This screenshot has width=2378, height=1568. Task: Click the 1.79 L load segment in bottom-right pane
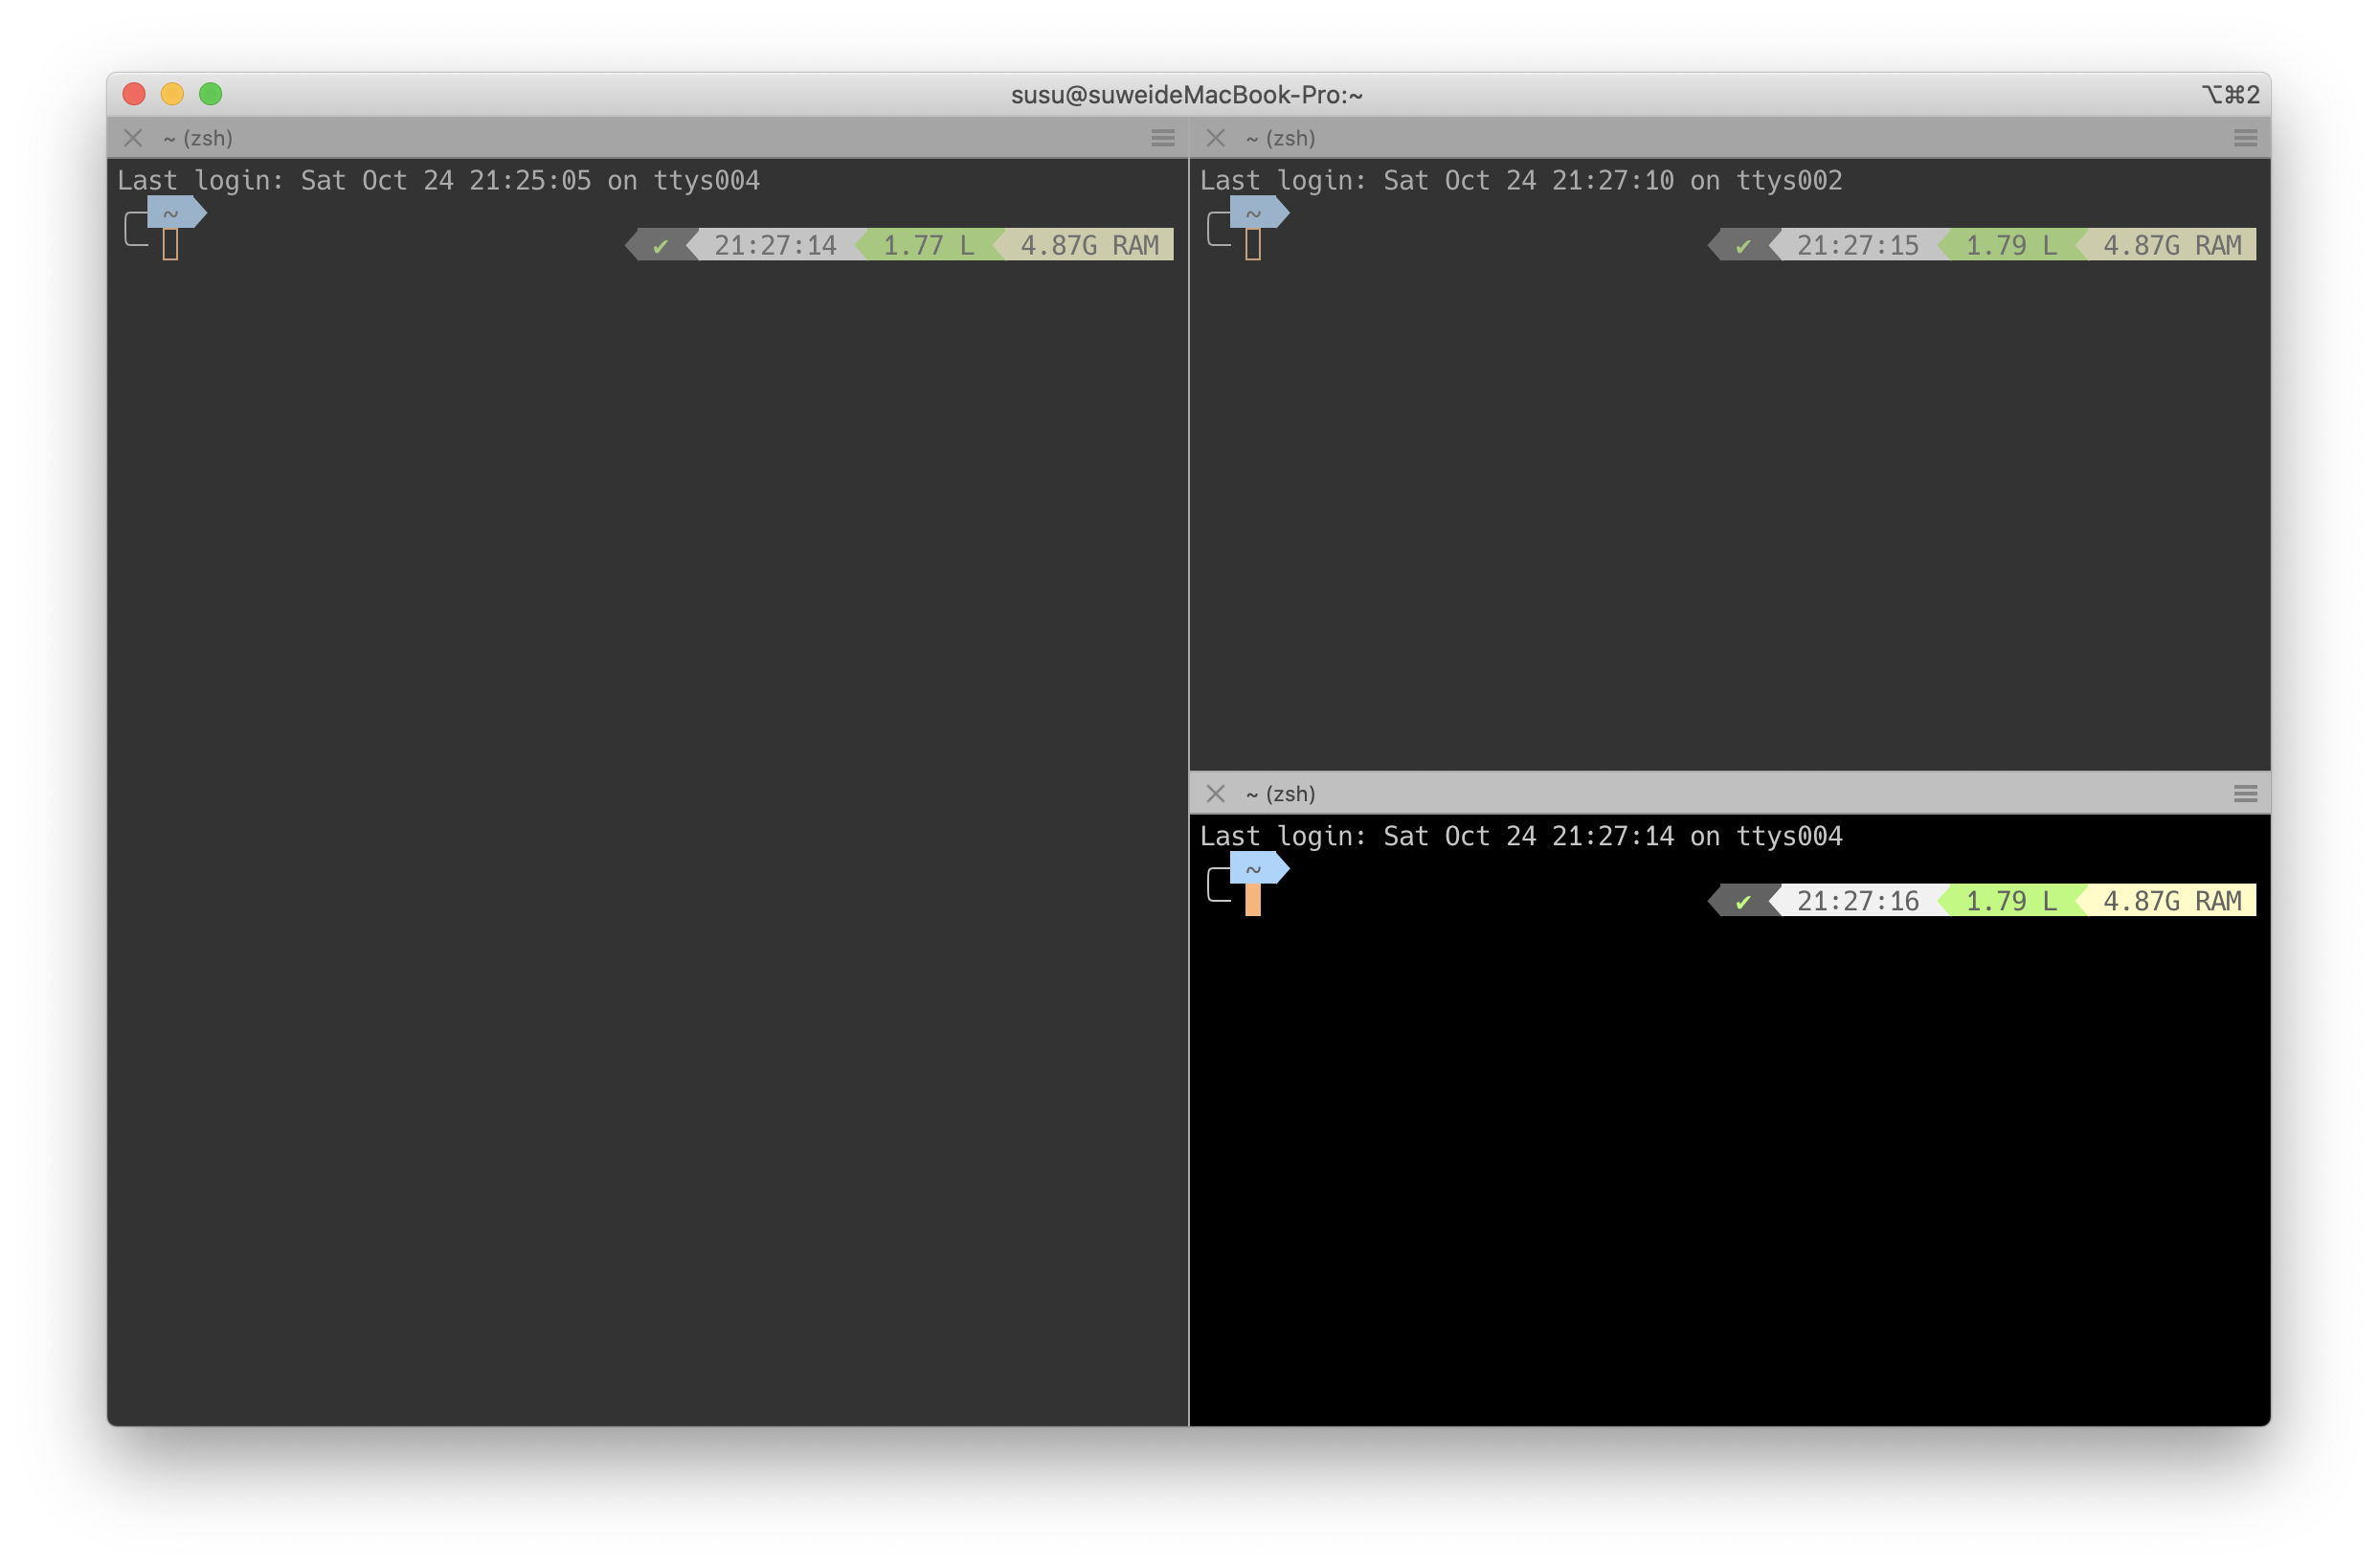click(x=2011, y=901)
